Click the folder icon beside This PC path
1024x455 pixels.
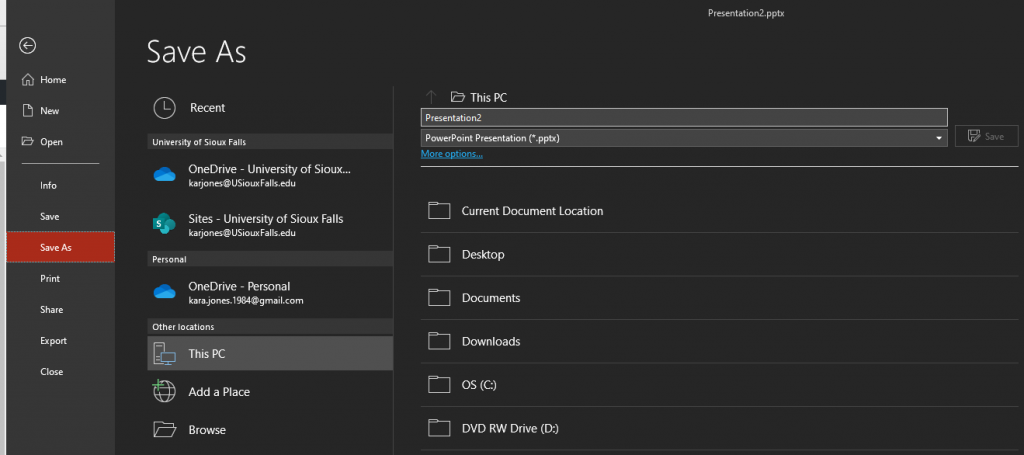(x=457, y=97)
